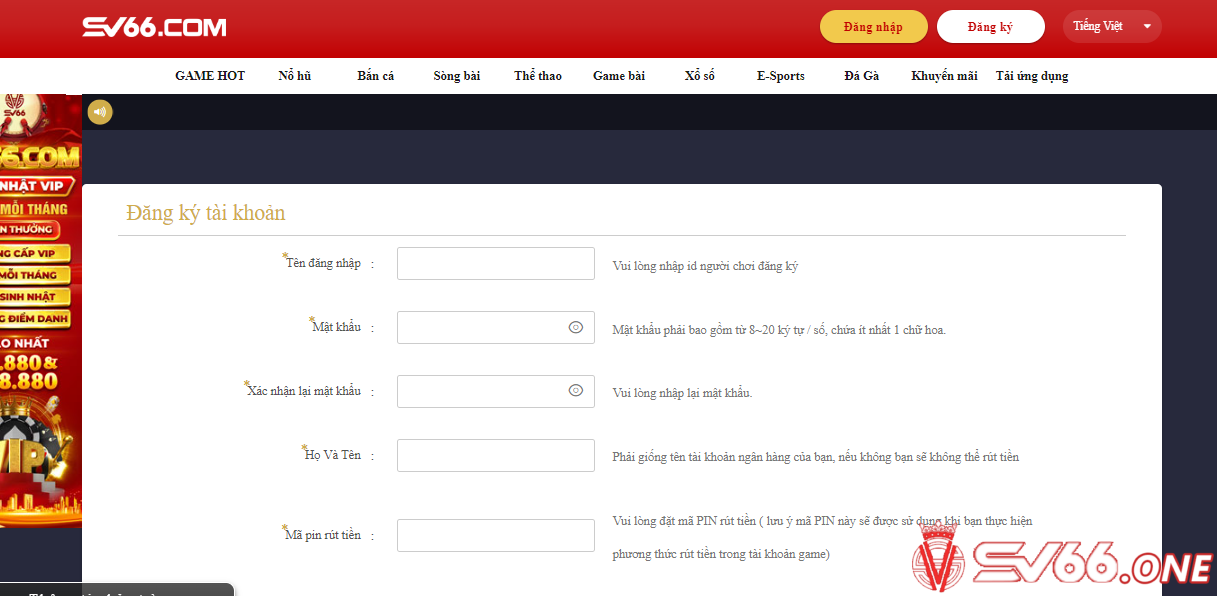
Task: Open Tải ứng dụng download link
Action: tap(1032, 76)
